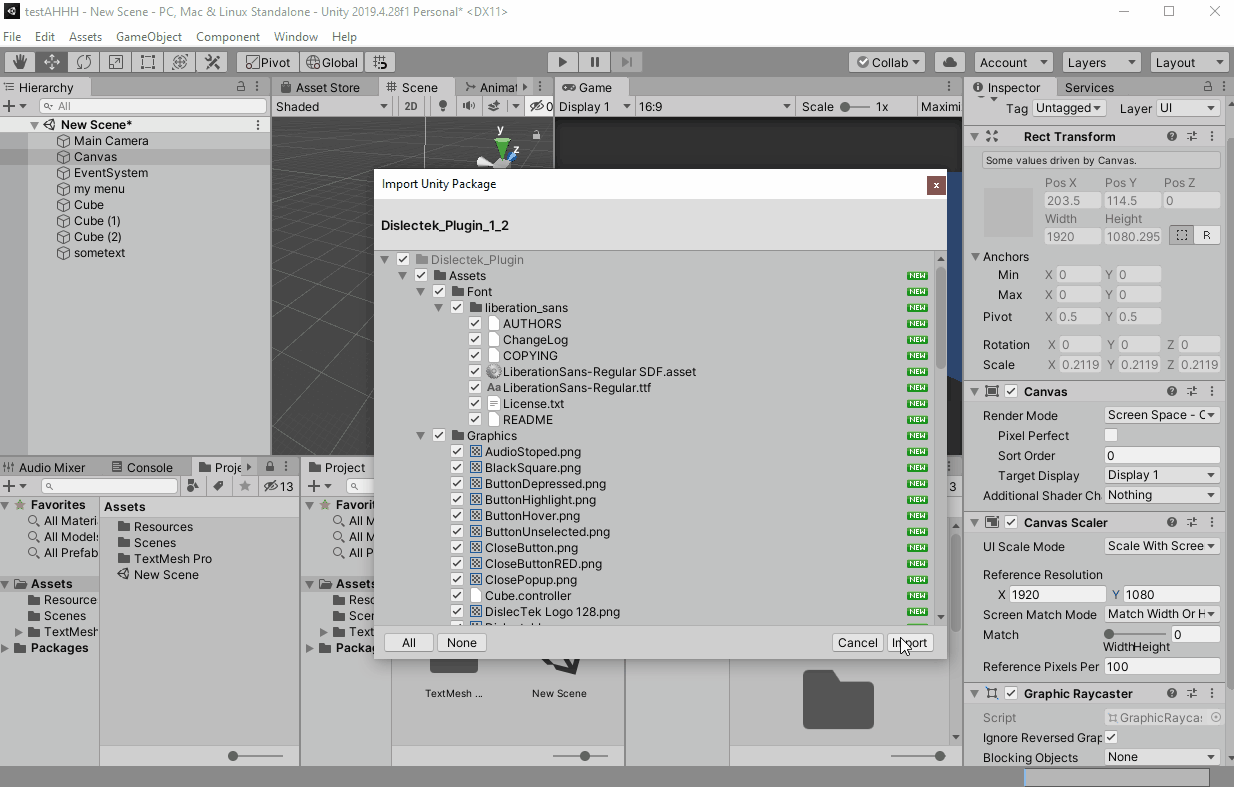Screen dimensions: 1234x787
Task: Open the Assets menu
Action: coord(85,37)
